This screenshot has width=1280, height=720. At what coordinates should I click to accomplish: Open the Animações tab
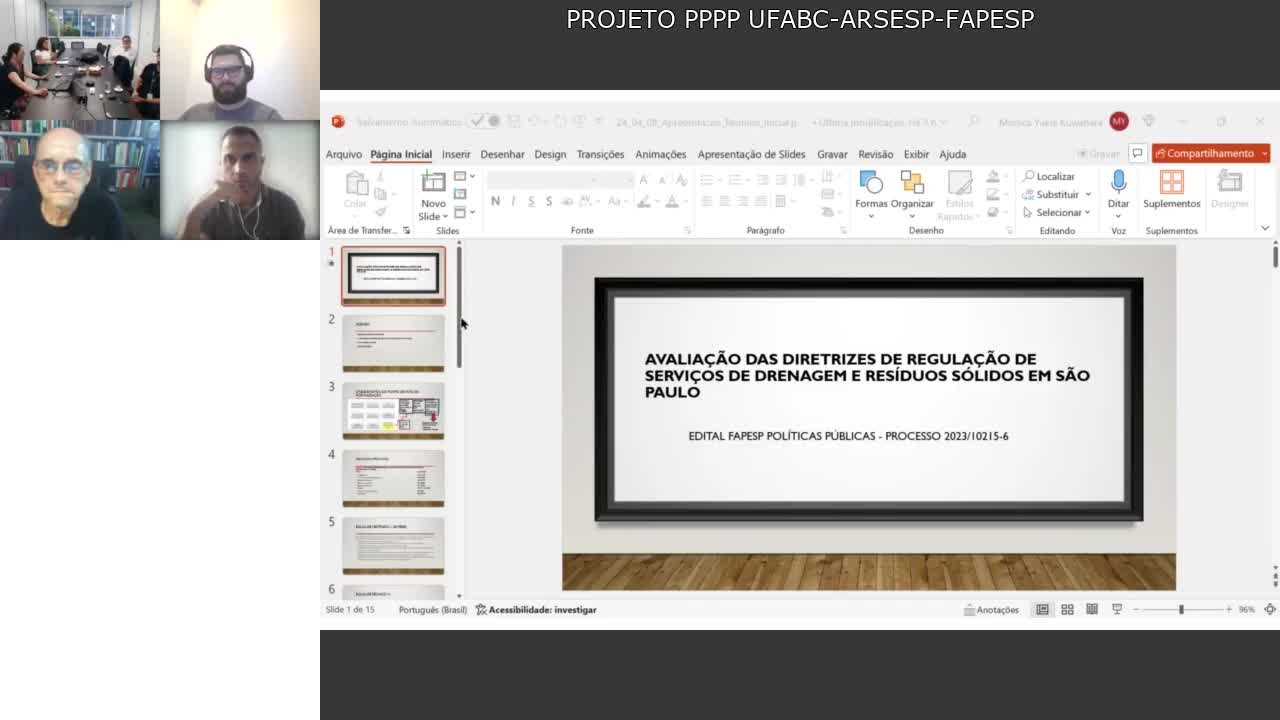(x=661, y=154)
